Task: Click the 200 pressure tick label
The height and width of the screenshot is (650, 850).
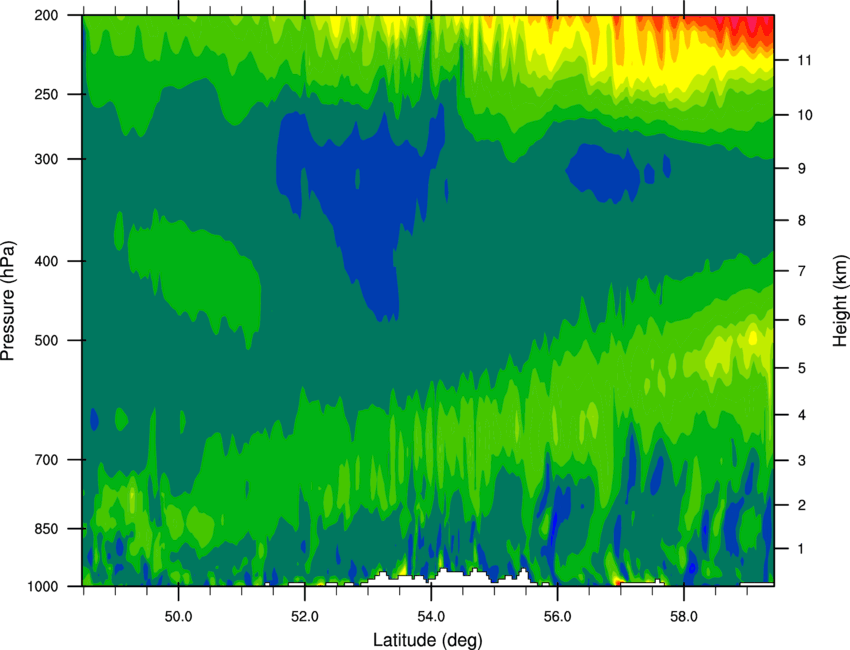Action: pos(47,15)
